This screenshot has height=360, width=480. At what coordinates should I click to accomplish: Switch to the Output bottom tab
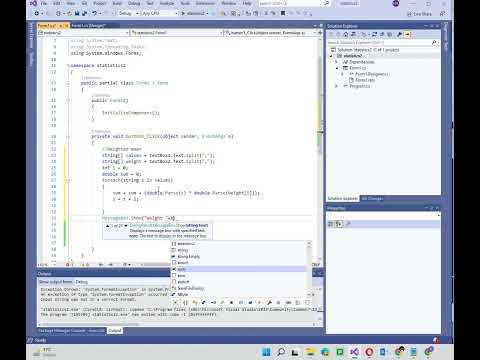[115, 331]
